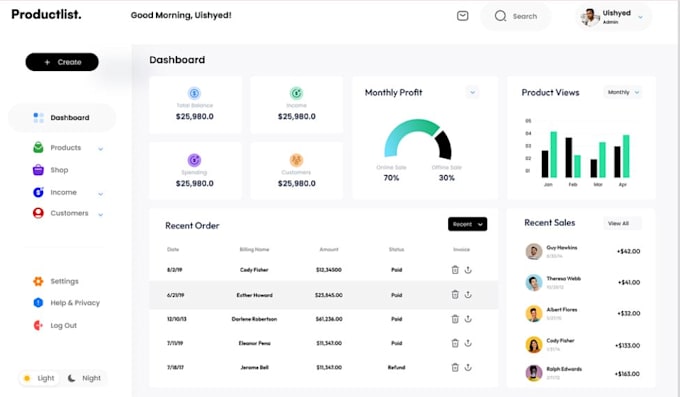Download invoice for Eleanor Pena order
Viewport: 680px width, 397px height.
[x=468, y=343]
